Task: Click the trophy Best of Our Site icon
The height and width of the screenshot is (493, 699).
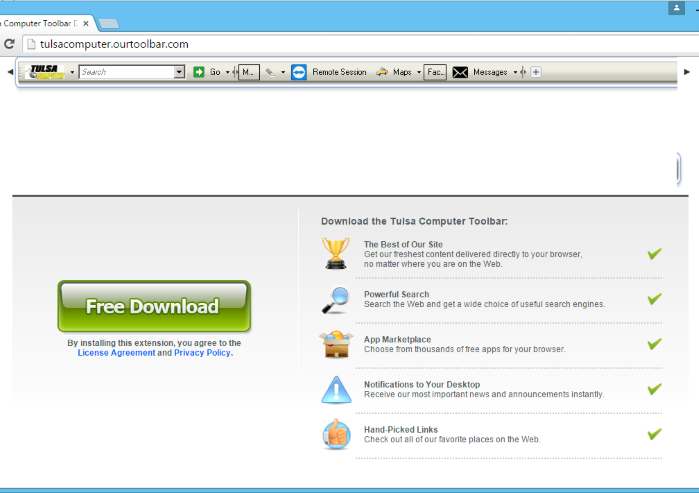Action: pos(336,253)
